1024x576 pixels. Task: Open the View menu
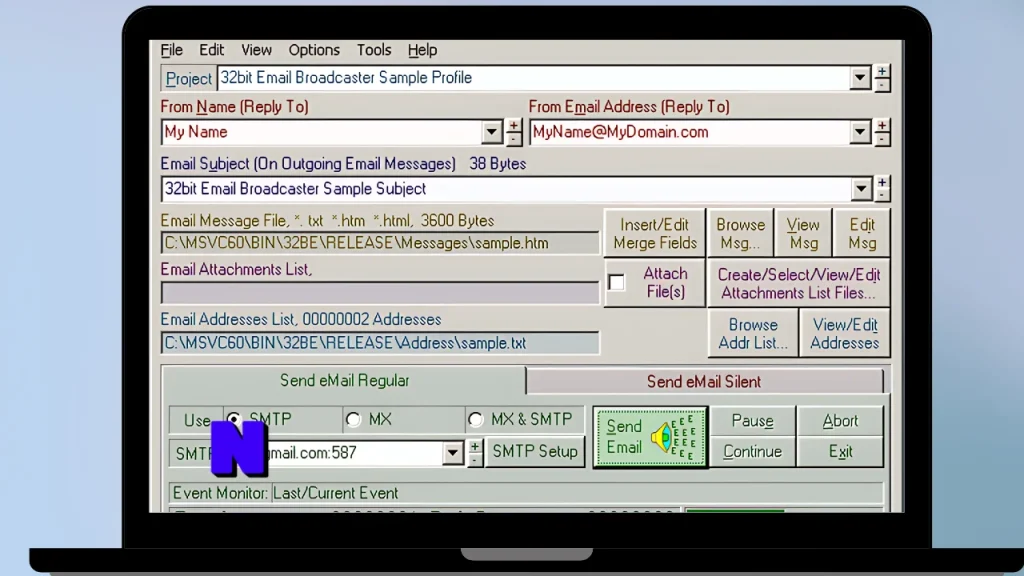(x=256, y=50)
